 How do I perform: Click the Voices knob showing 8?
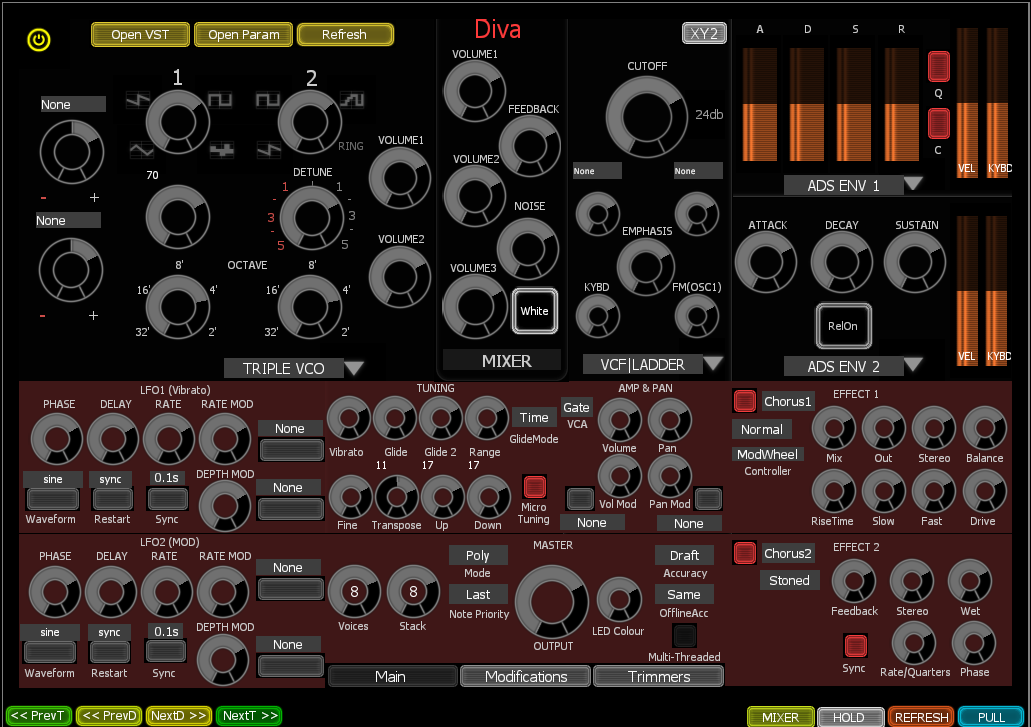point(354,592)
